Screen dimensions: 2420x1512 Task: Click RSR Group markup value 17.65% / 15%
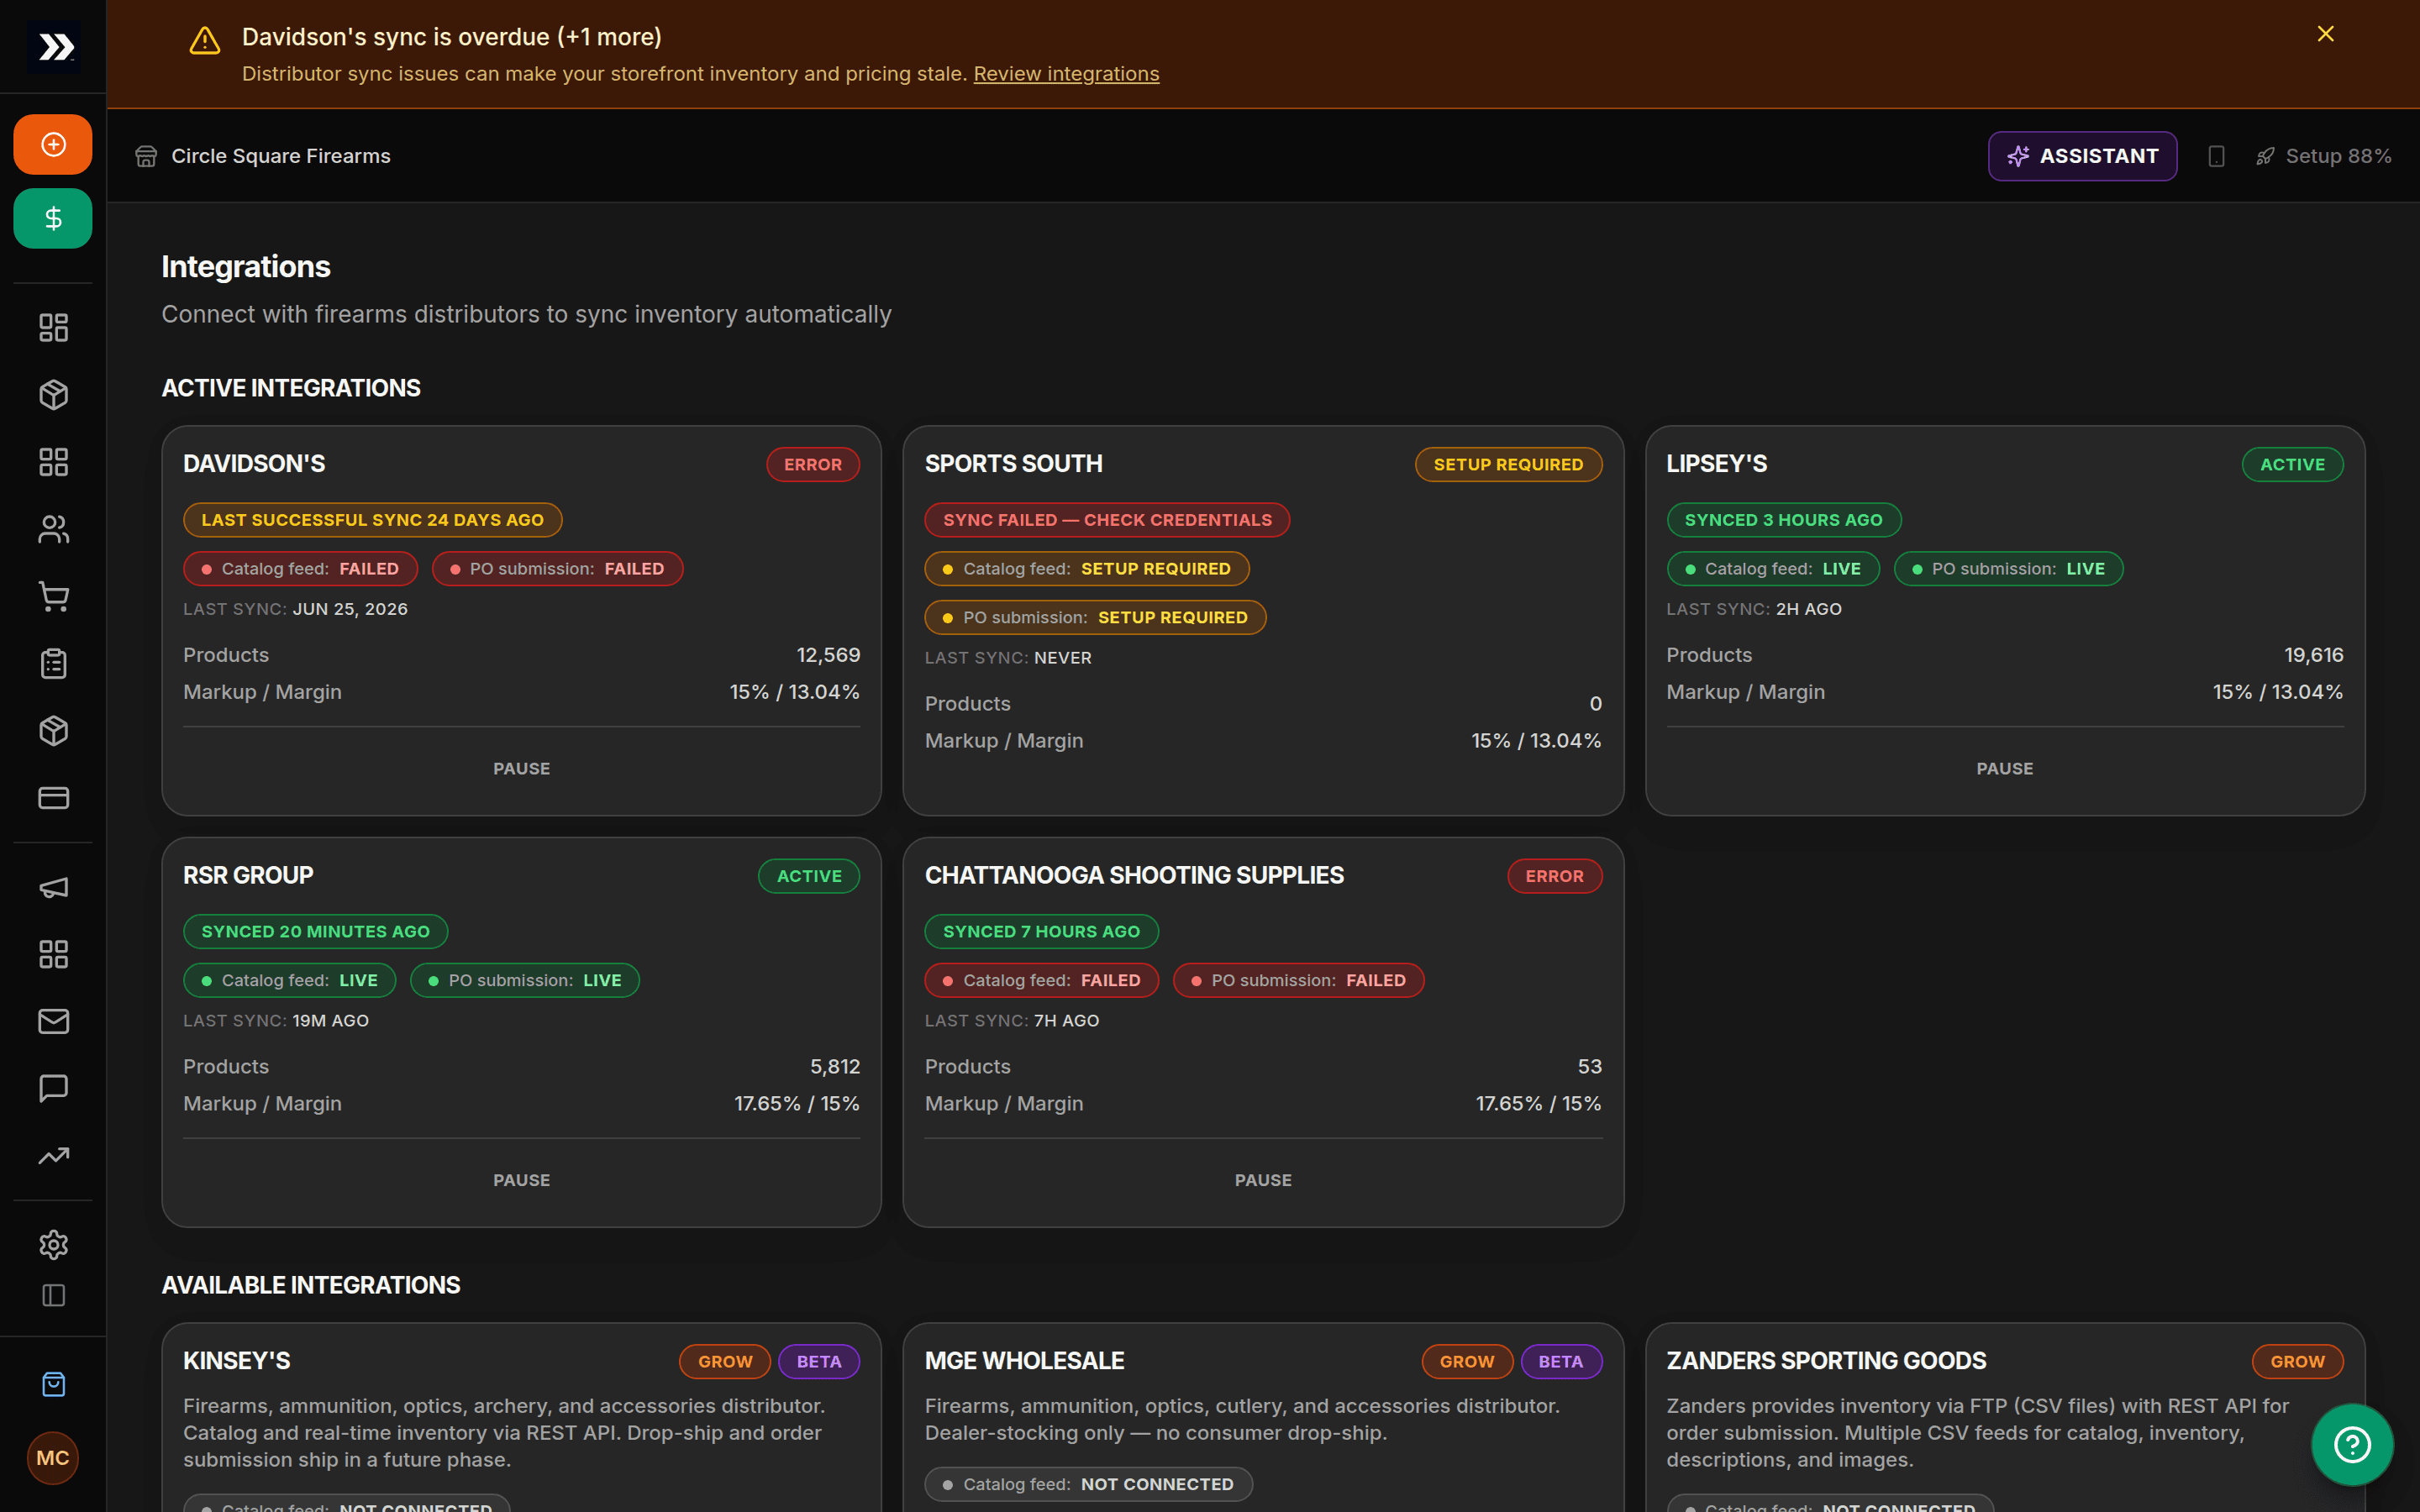click(796, 1103)
